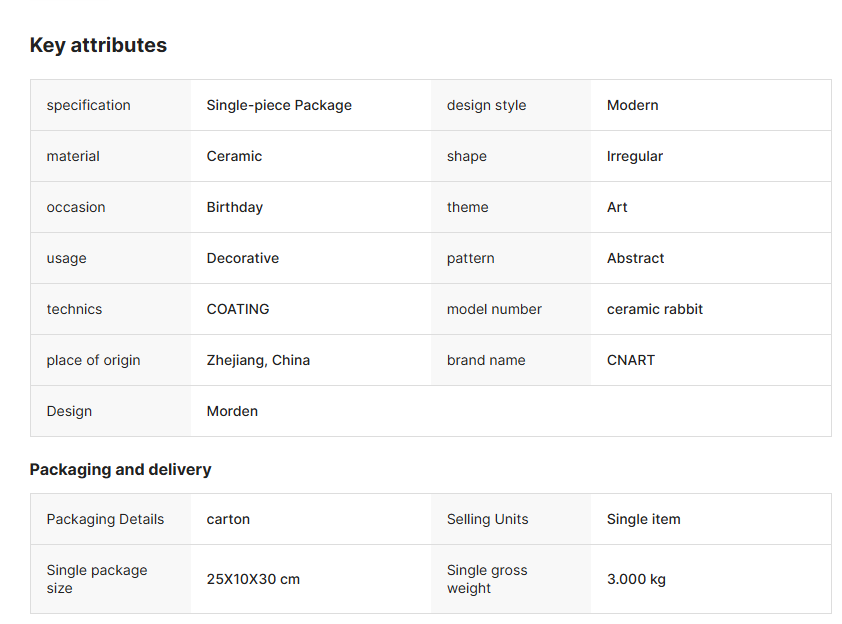
Task: Select the Irregular shape value
Action: click(x=634, y=156)
